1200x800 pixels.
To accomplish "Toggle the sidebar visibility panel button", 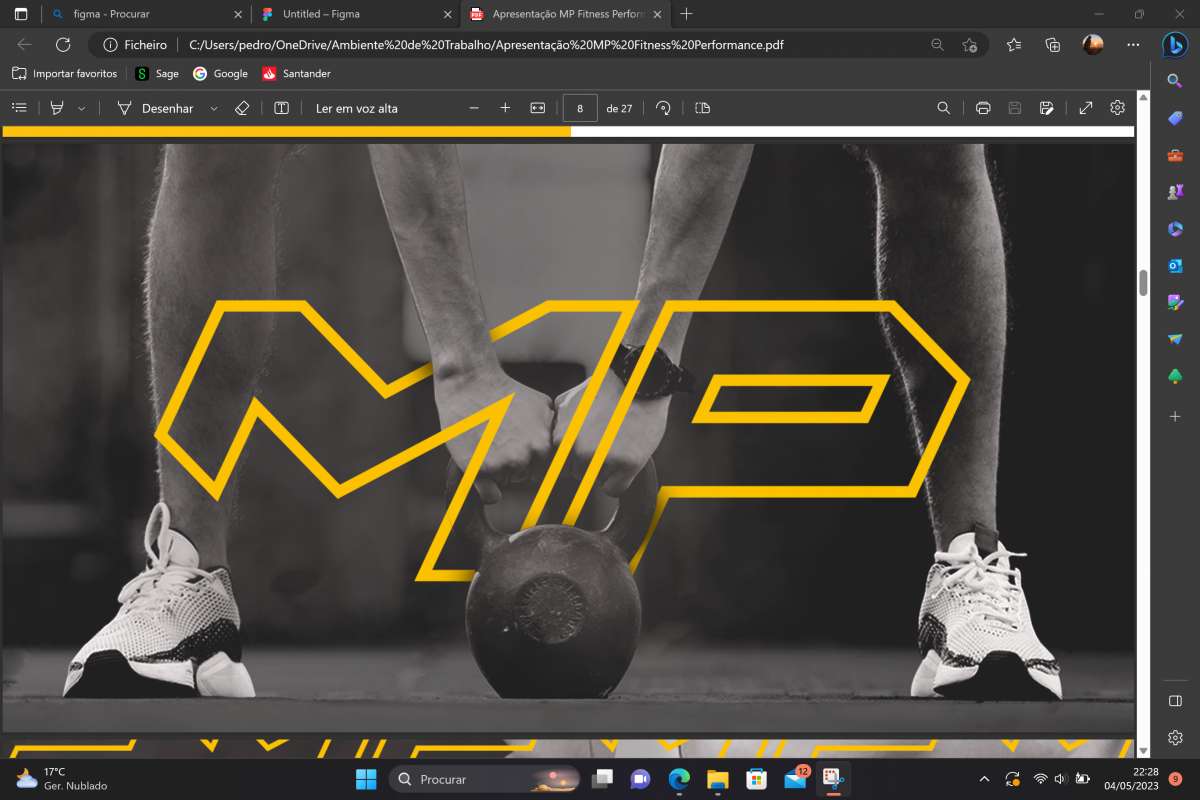I will tap(1176, 701).
